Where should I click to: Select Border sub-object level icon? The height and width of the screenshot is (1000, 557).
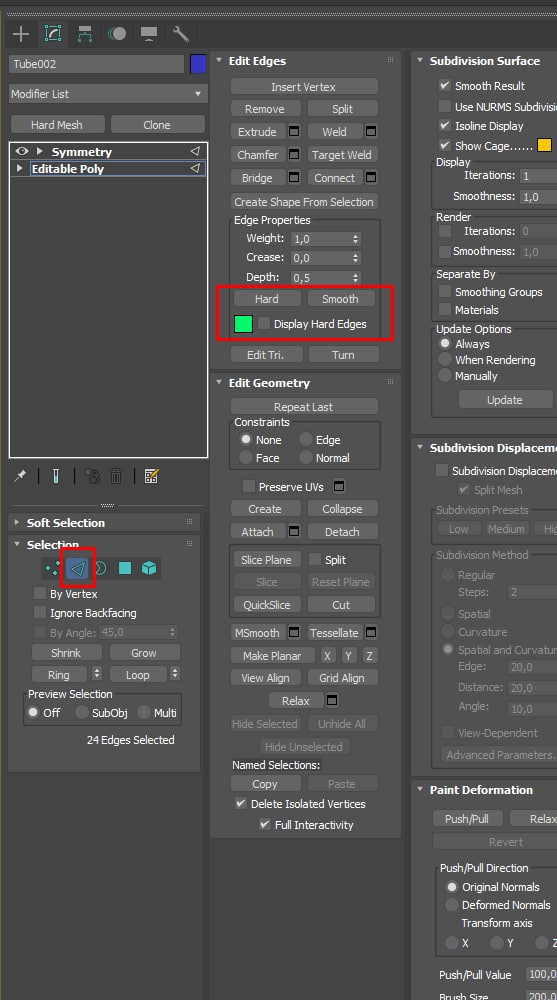101,568
